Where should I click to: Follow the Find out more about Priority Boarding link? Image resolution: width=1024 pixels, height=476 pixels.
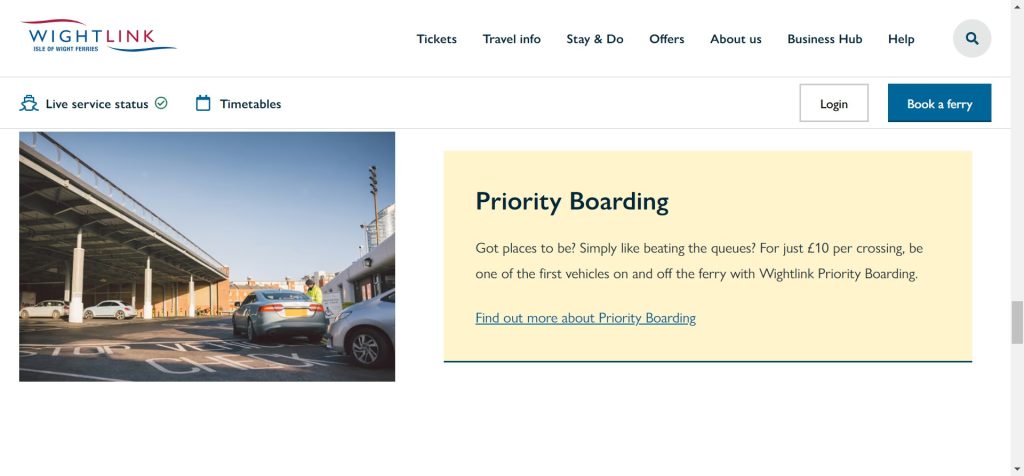pos(585,318)
